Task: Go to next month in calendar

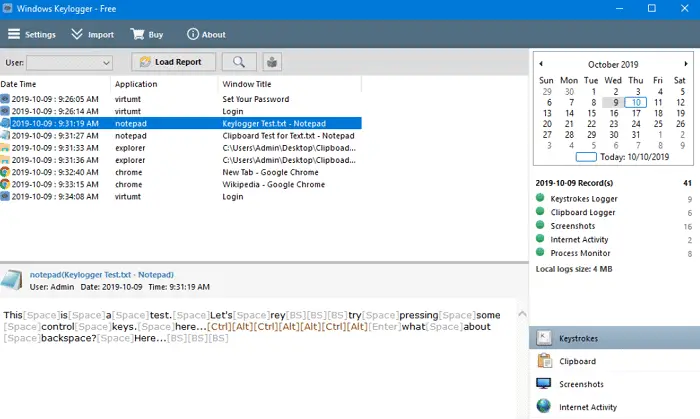Action: (x=686, y=64)
